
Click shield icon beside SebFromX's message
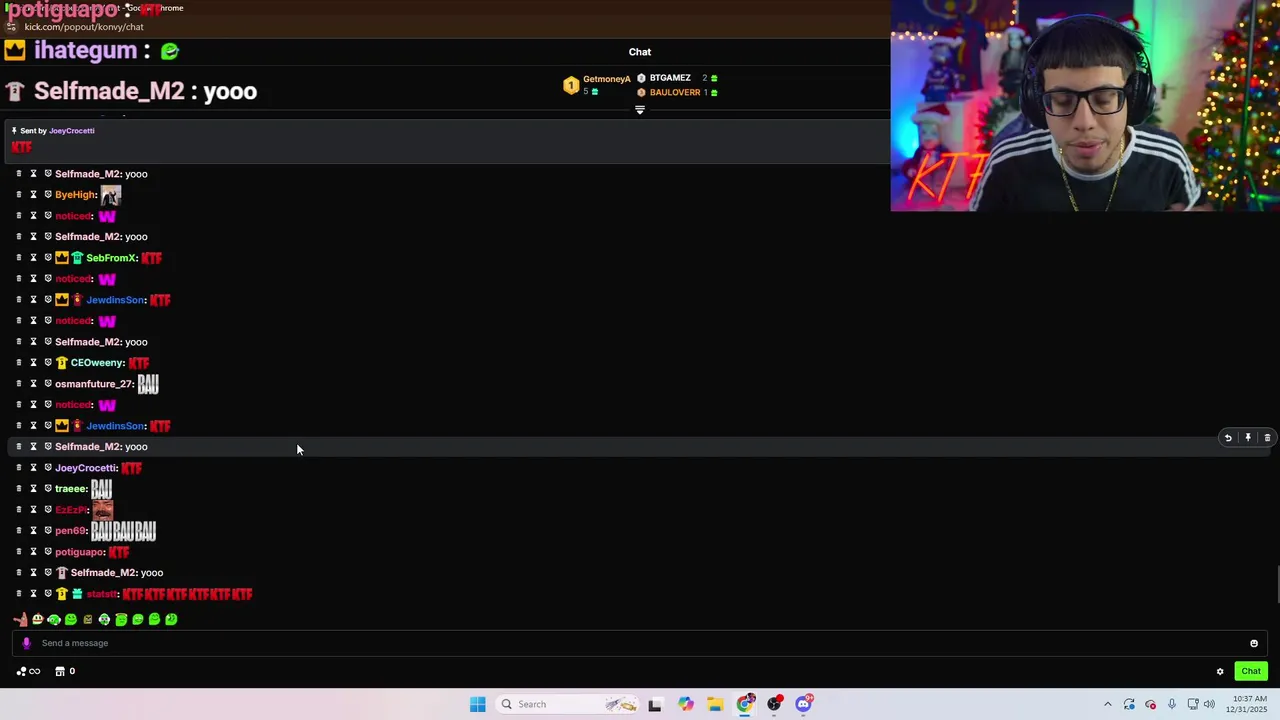click(x=47, y=258)
